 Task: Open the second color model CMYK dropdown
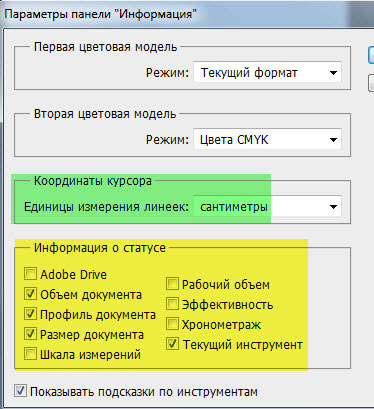[x=267, y=139]
